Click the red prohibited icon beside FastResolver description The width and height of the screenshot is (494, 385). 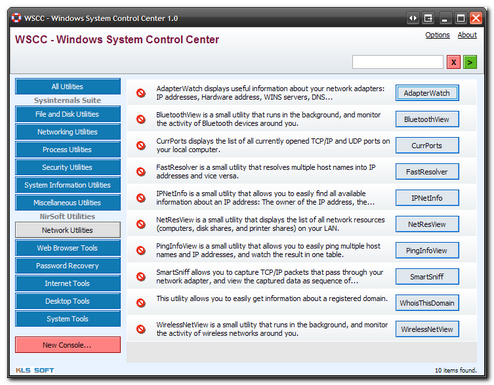141,172
